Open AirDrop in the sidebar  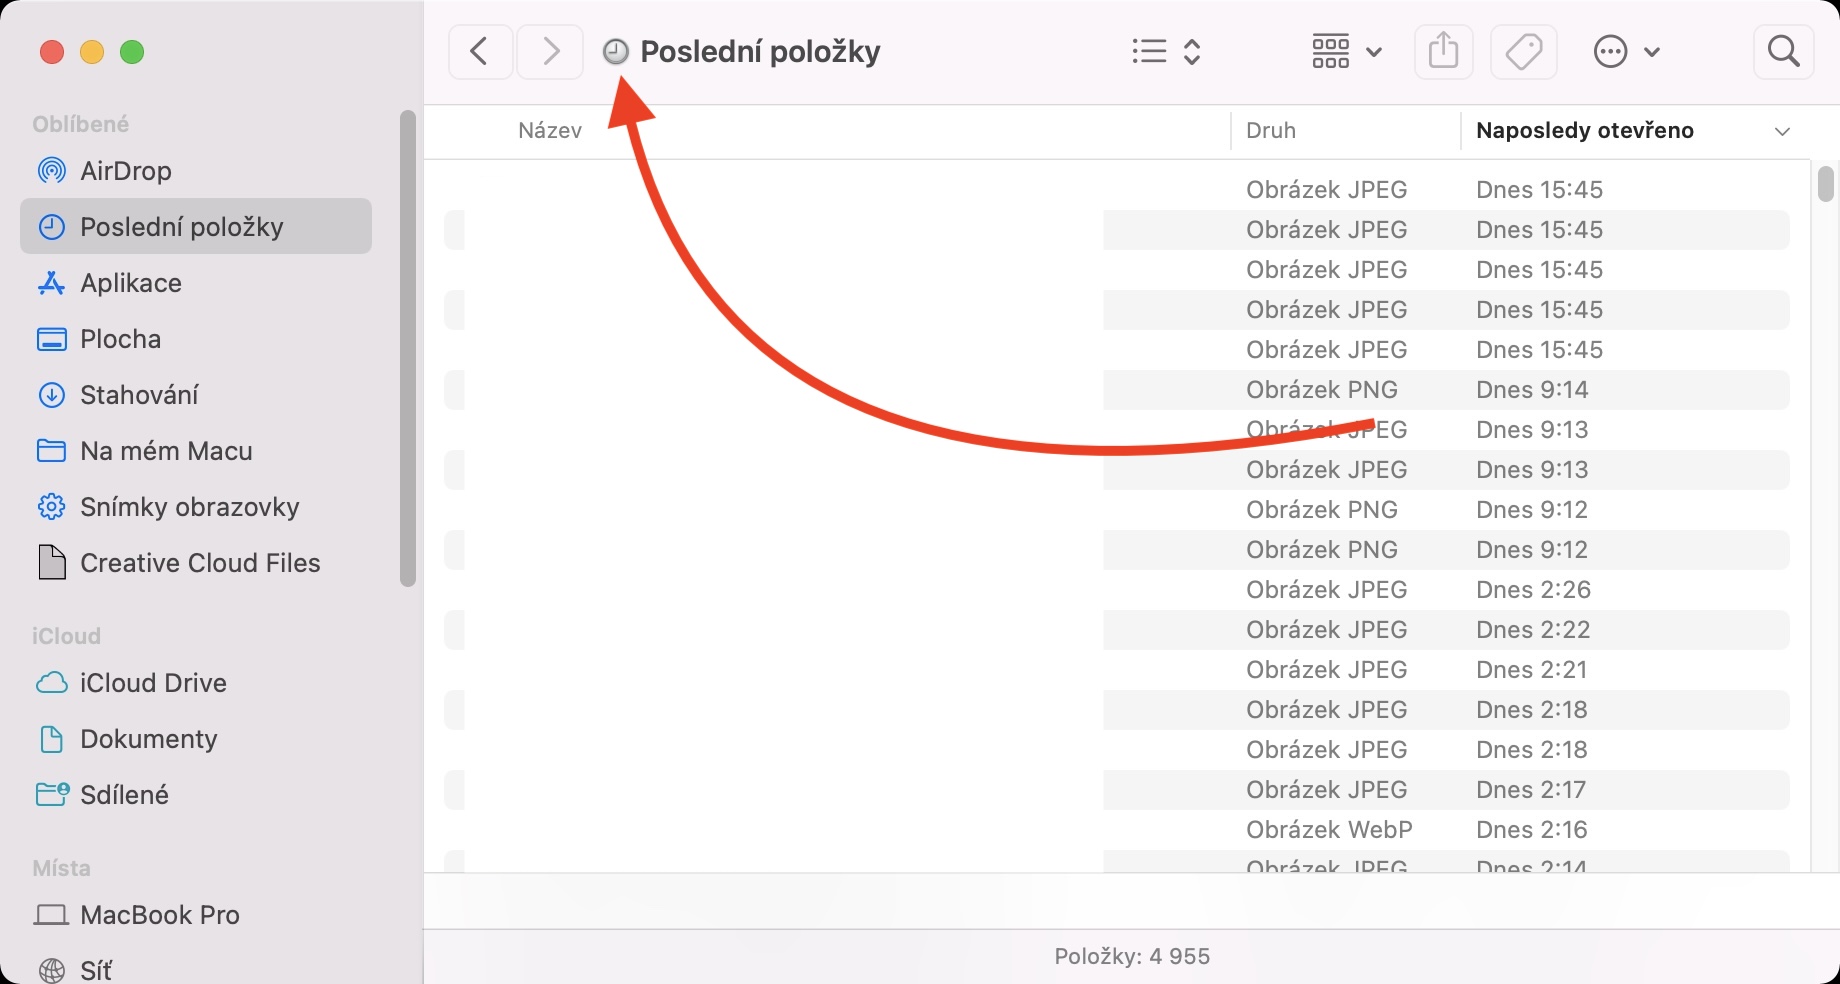coord(125,171)
